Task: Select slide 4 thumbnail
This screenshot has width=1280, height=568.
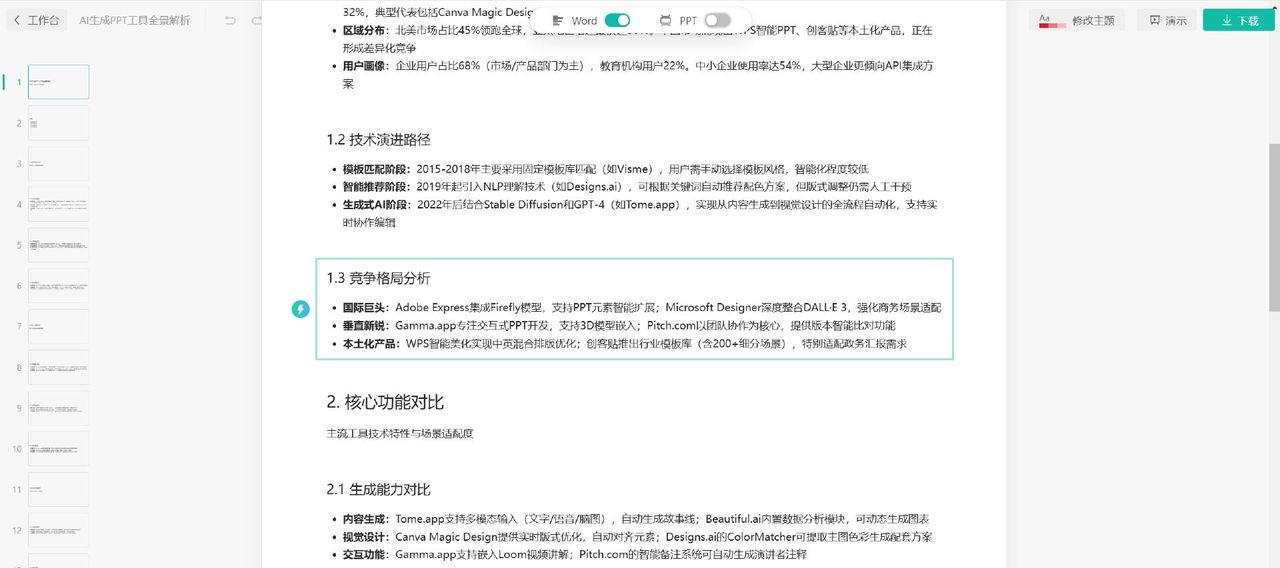Action: coord(58,204)
